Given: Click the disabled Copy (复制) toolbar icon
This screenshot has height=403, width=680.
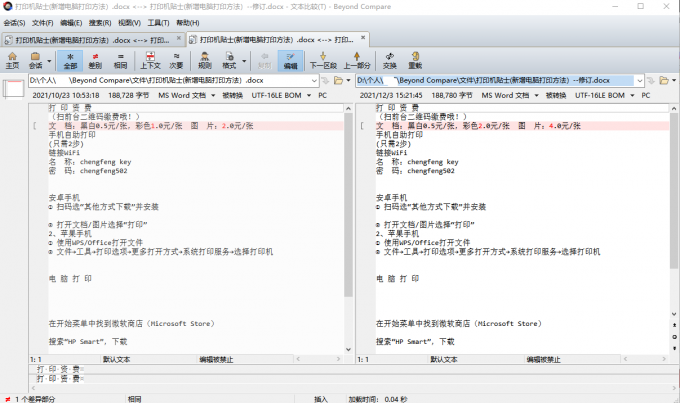Looking at the screenshot, I should point(265,60).
